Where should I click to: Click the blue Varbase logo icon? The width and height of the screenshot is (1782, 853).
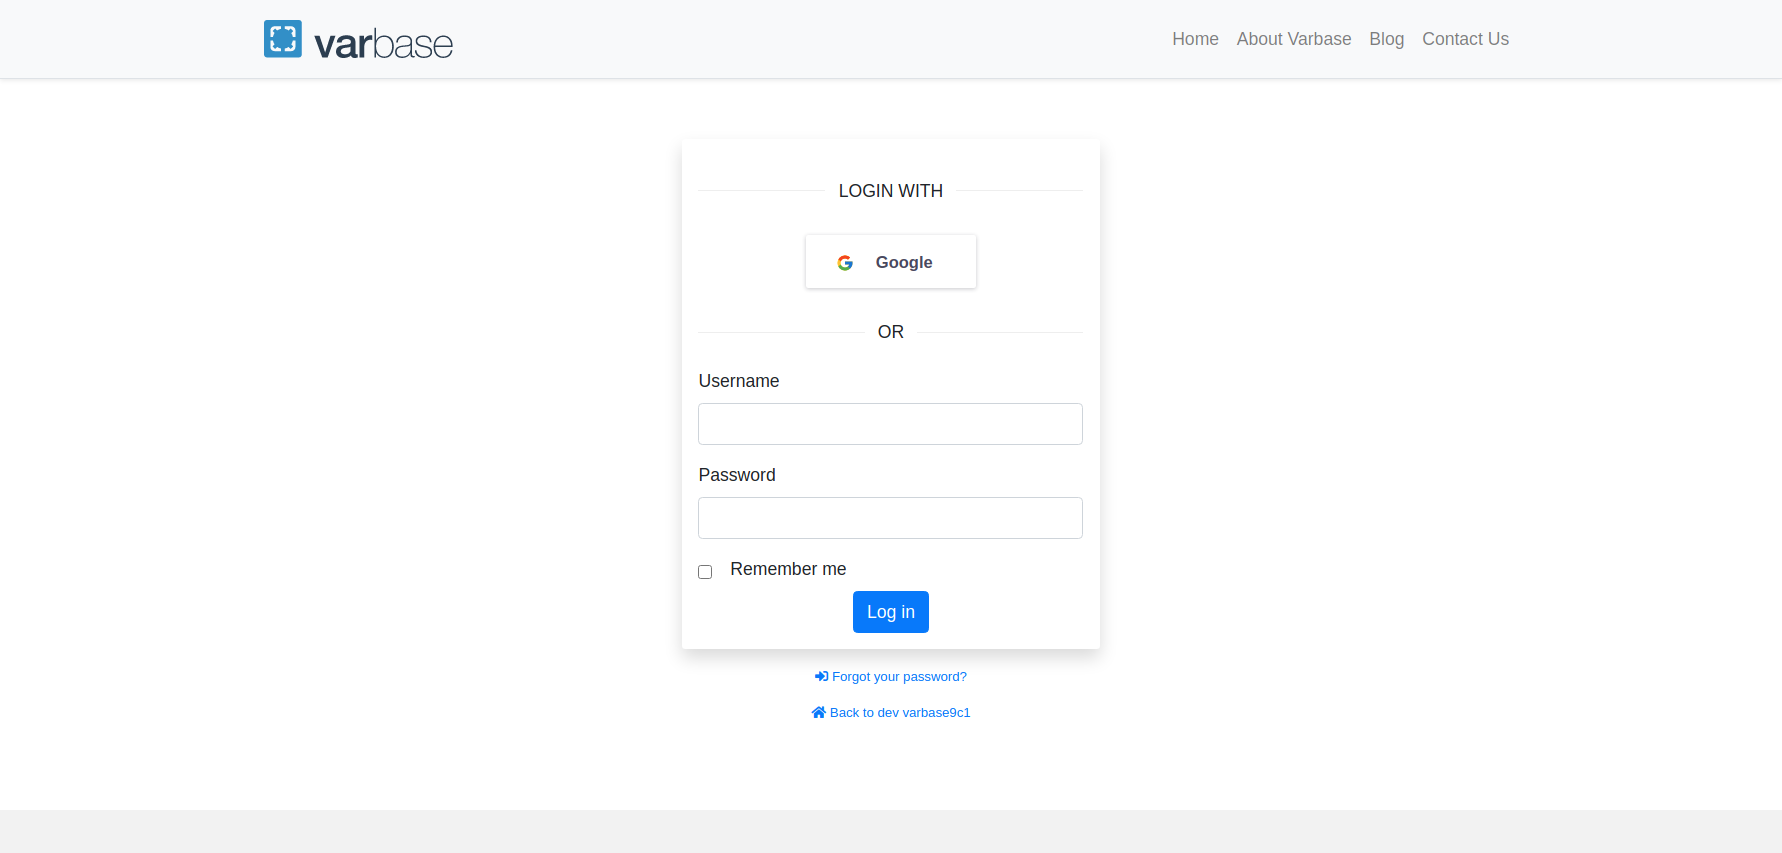pyautogui.click(x=282, y=39)
